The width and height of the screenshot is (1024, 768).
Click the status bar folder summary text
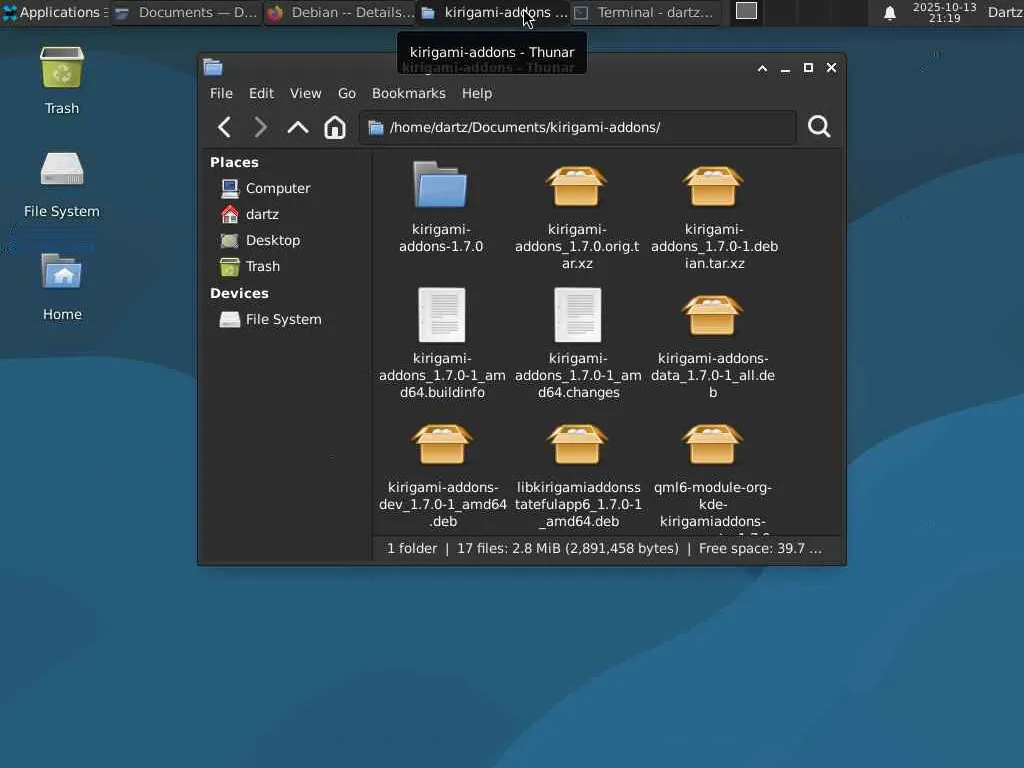click(604, 549)
